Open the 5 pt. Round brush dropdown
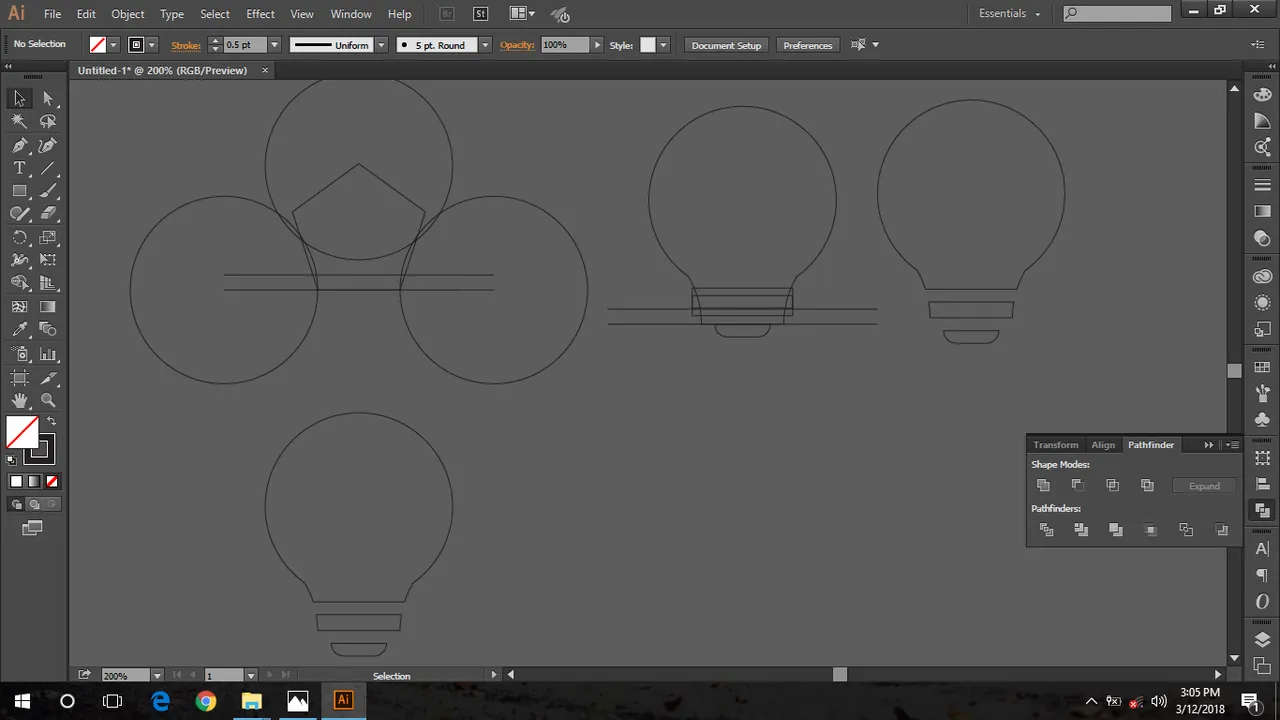 [x=485, y=45]
